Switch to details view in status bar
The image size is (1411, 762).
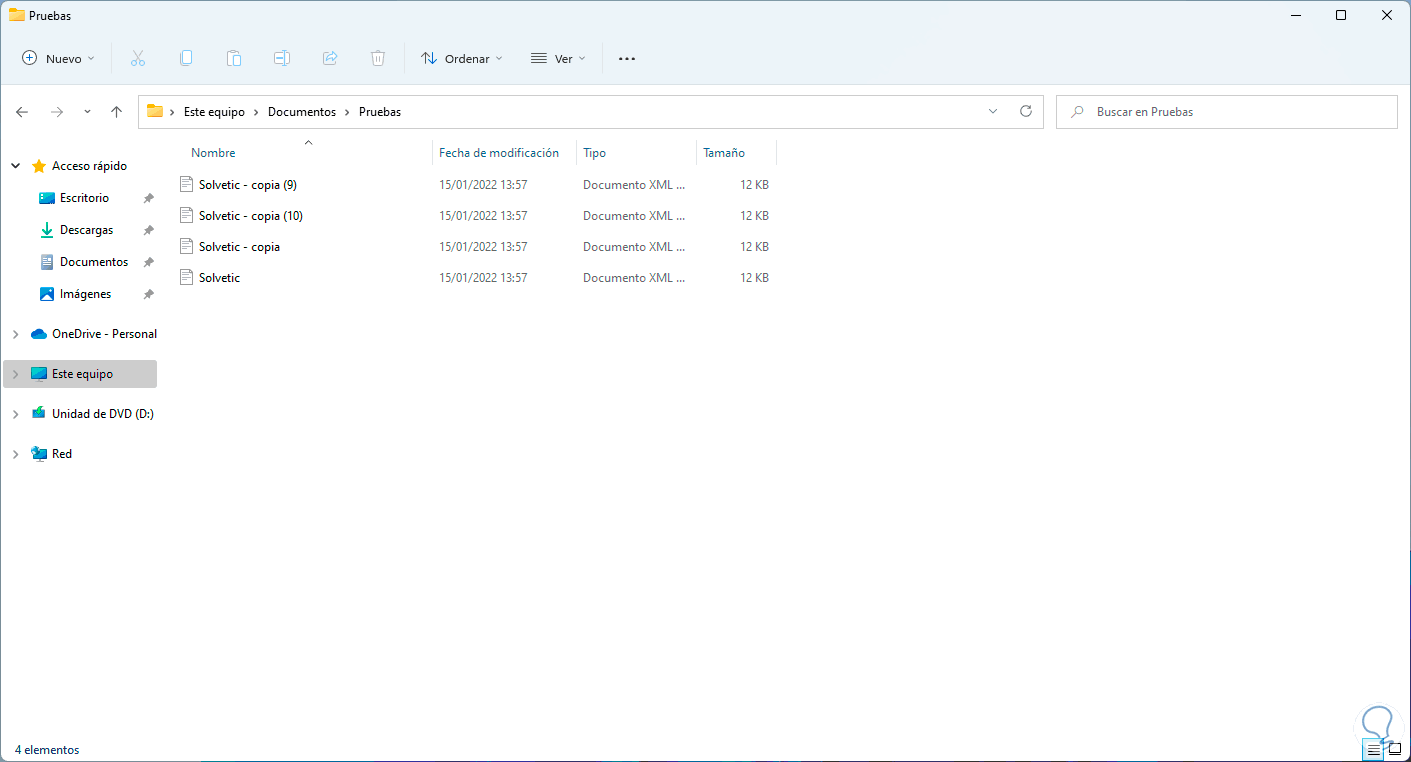(x=1373, y=750)
